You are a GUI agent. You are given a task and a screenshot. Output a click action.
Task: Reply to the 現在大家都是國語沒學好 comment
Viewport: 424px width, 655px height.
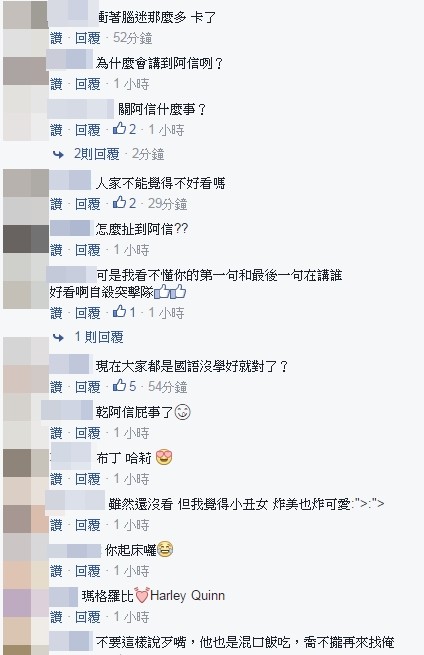point(88,387)
